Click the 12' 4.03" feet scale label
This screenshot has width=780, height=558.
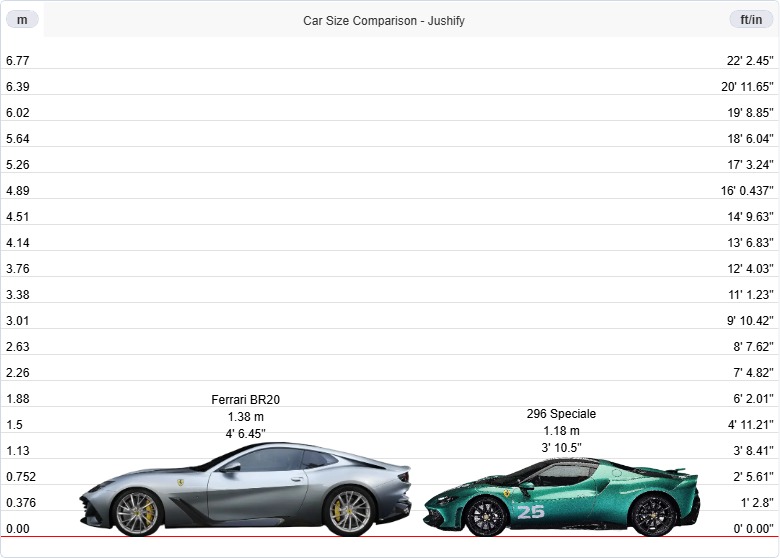(x=751, y=269)
